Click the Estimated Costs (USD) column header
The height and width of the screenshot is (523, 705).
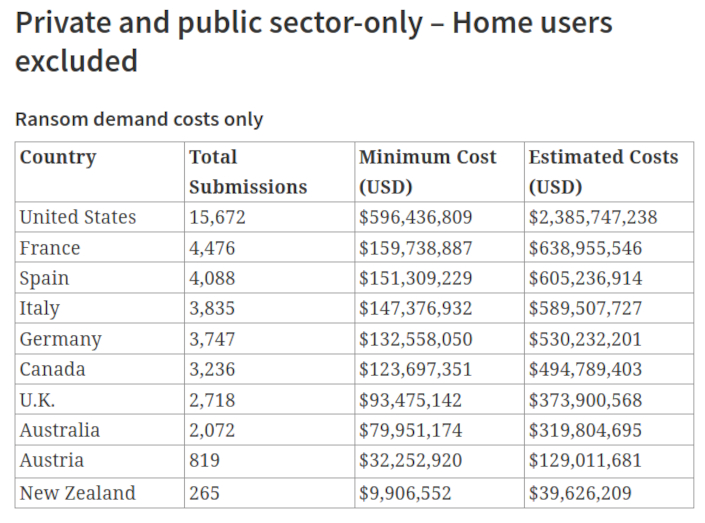[603, 172]
